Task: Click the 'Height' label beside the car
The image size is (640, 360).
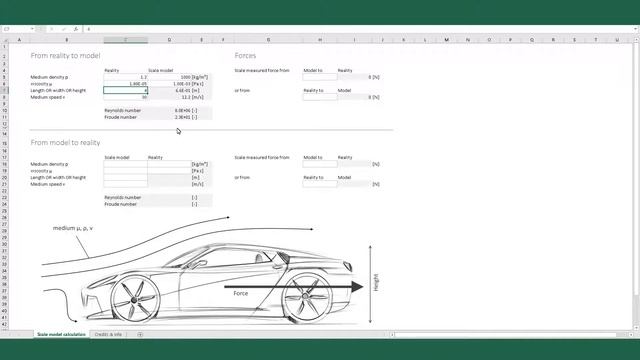Action: (x=376, y=282)
